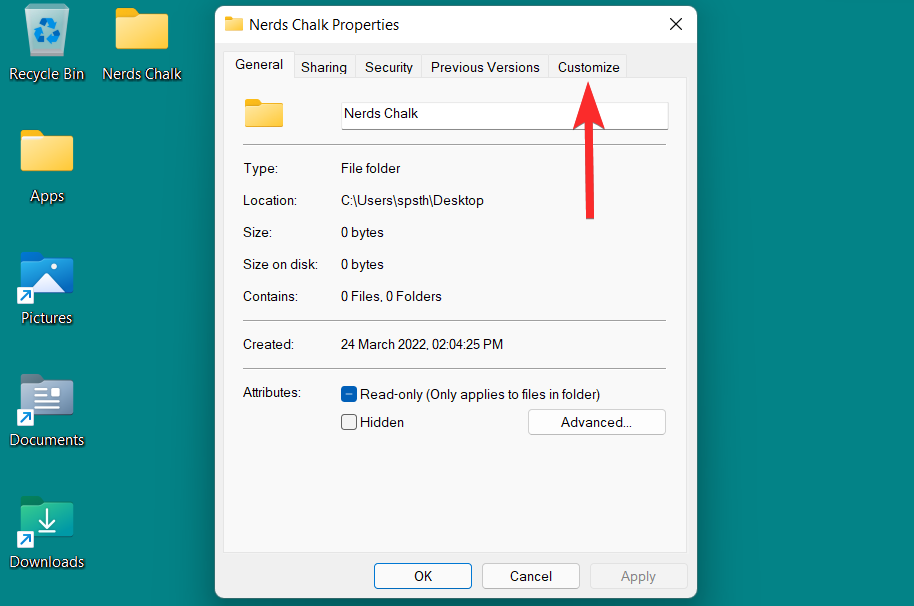Enable the Hidden attribute
The width and height of the screenshot is (914, 606).
click(x=348, y=422)
